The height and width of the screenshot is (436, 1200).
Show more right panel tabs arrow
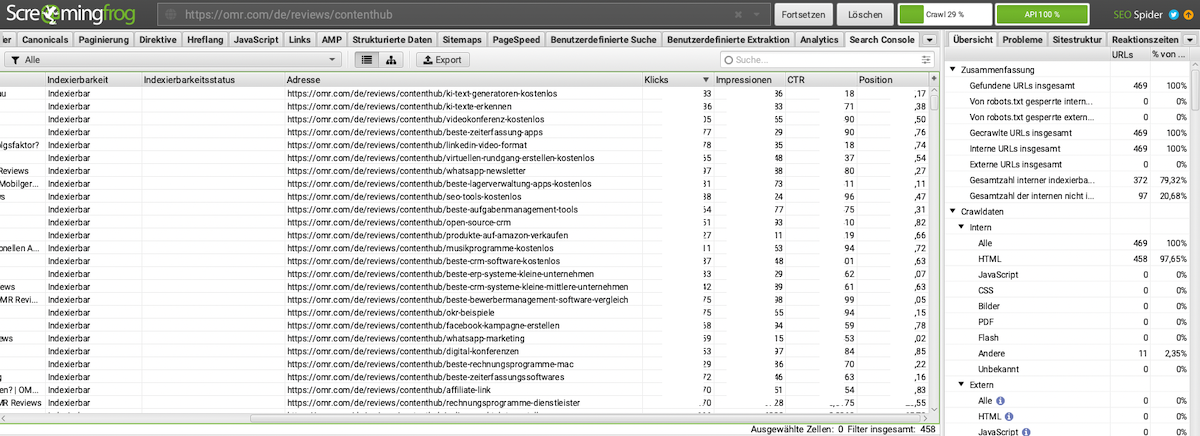point(1188,39)
